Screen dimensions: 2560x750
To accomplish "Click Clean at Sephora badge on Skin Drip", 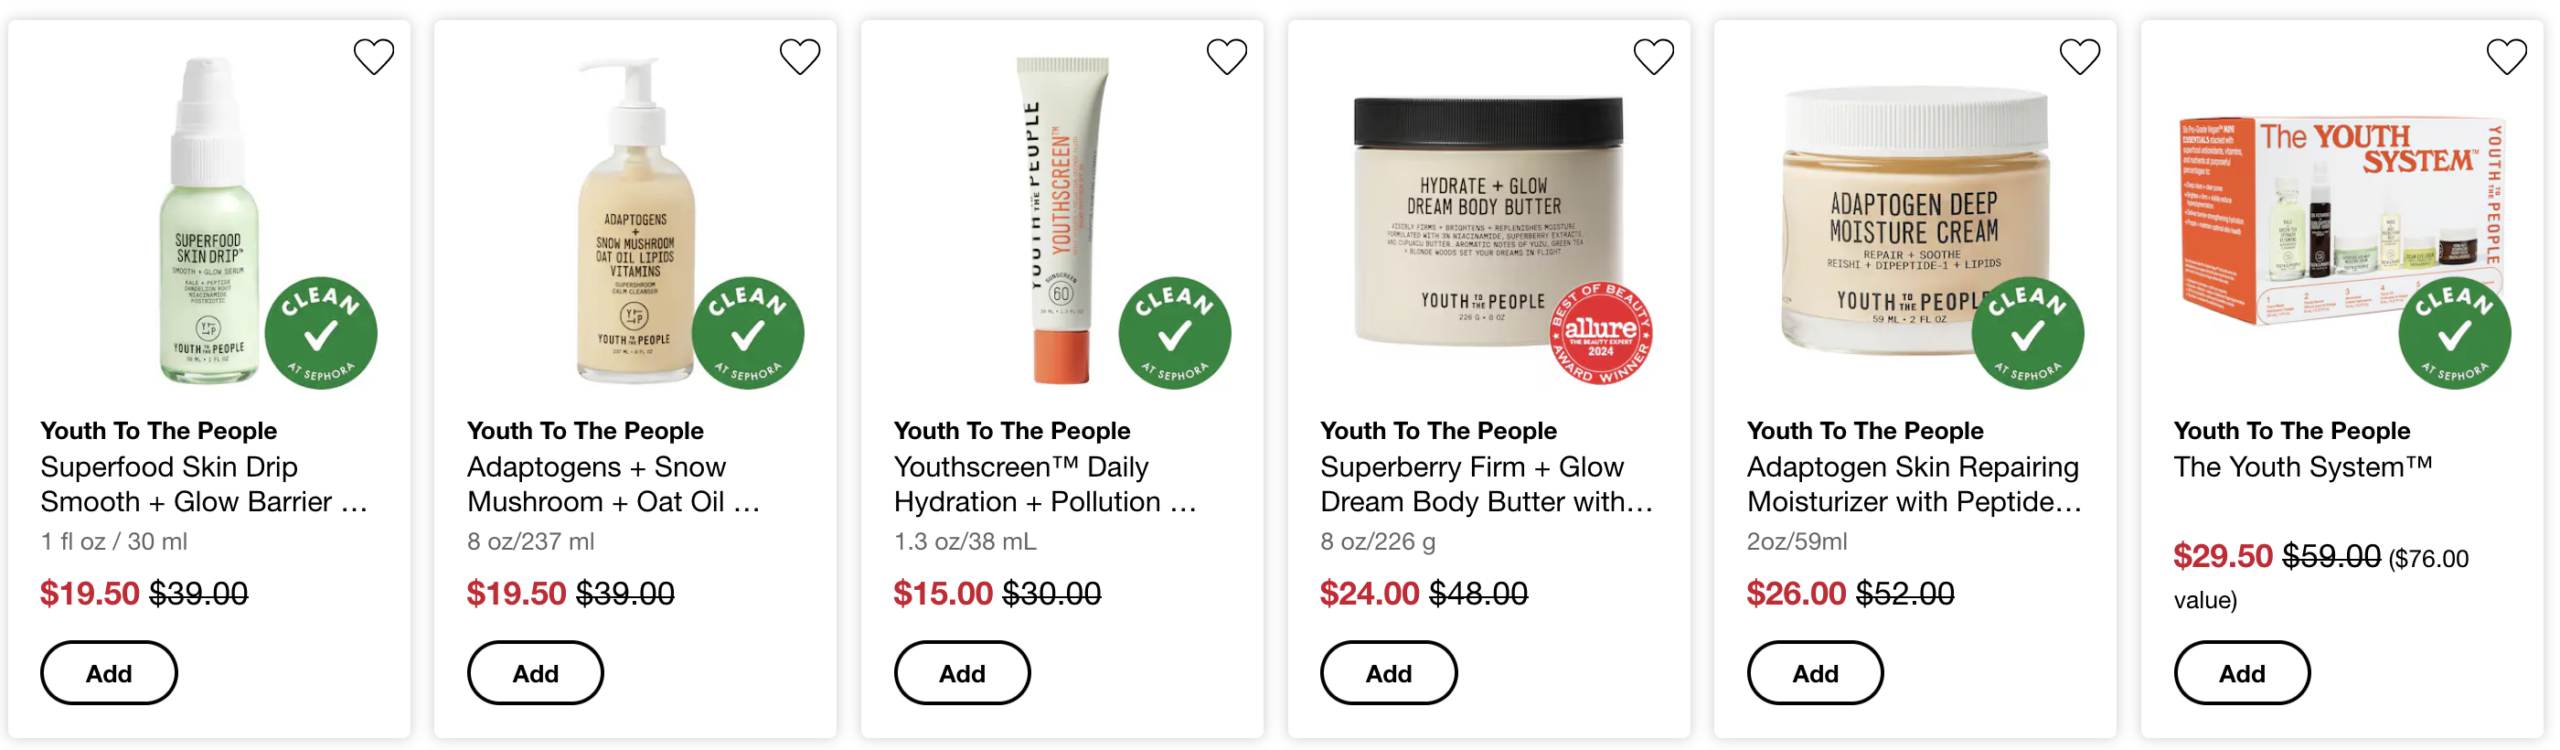I will click(321, 333).
